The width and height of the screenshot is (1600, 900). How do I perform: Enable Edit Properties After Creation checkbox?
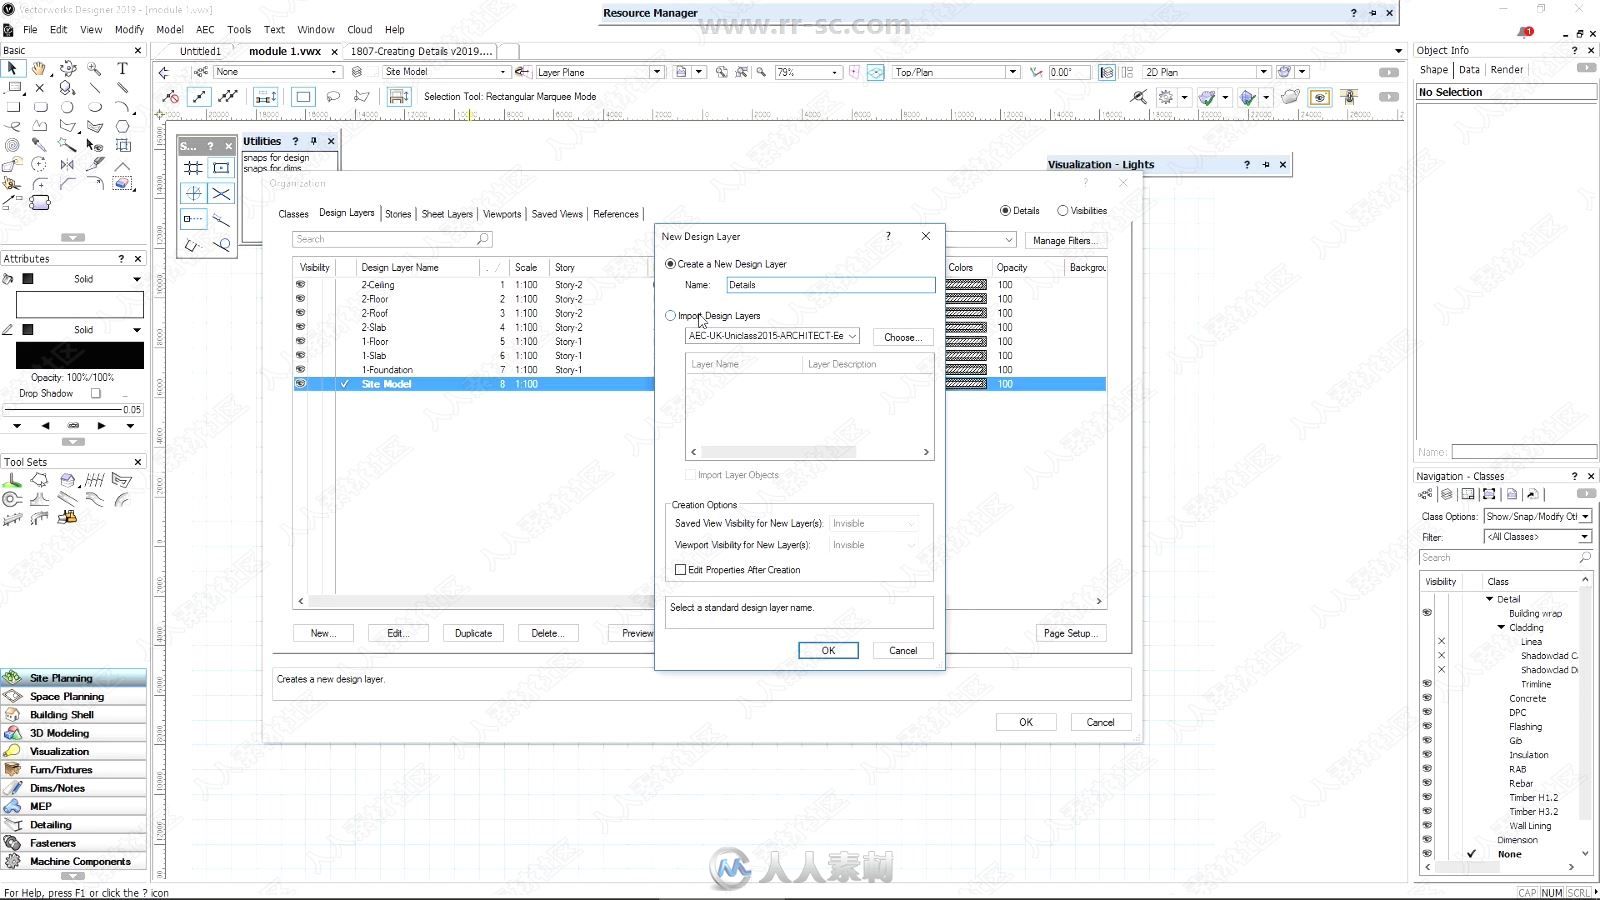click(x=681, y=570)
